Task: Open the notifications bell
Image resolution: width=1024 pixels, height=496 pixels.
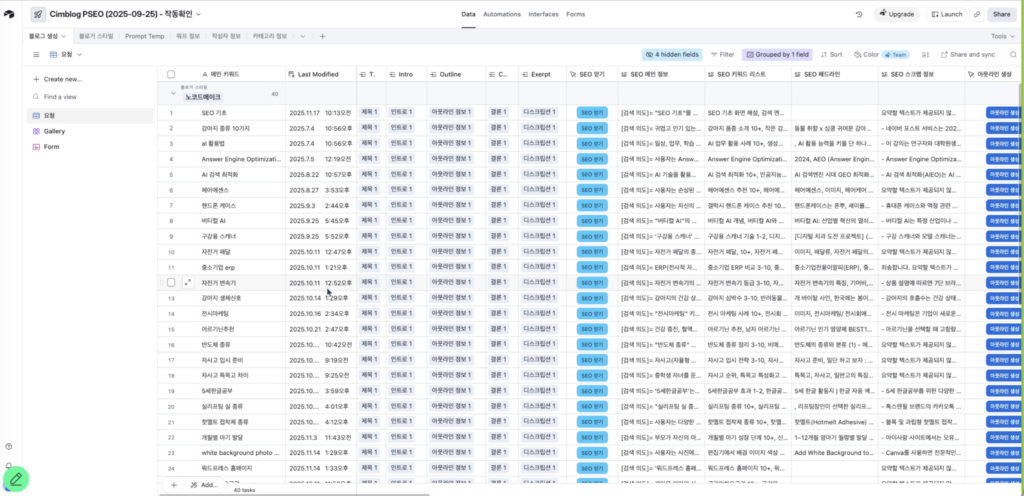Action: (x=8, y=465)
